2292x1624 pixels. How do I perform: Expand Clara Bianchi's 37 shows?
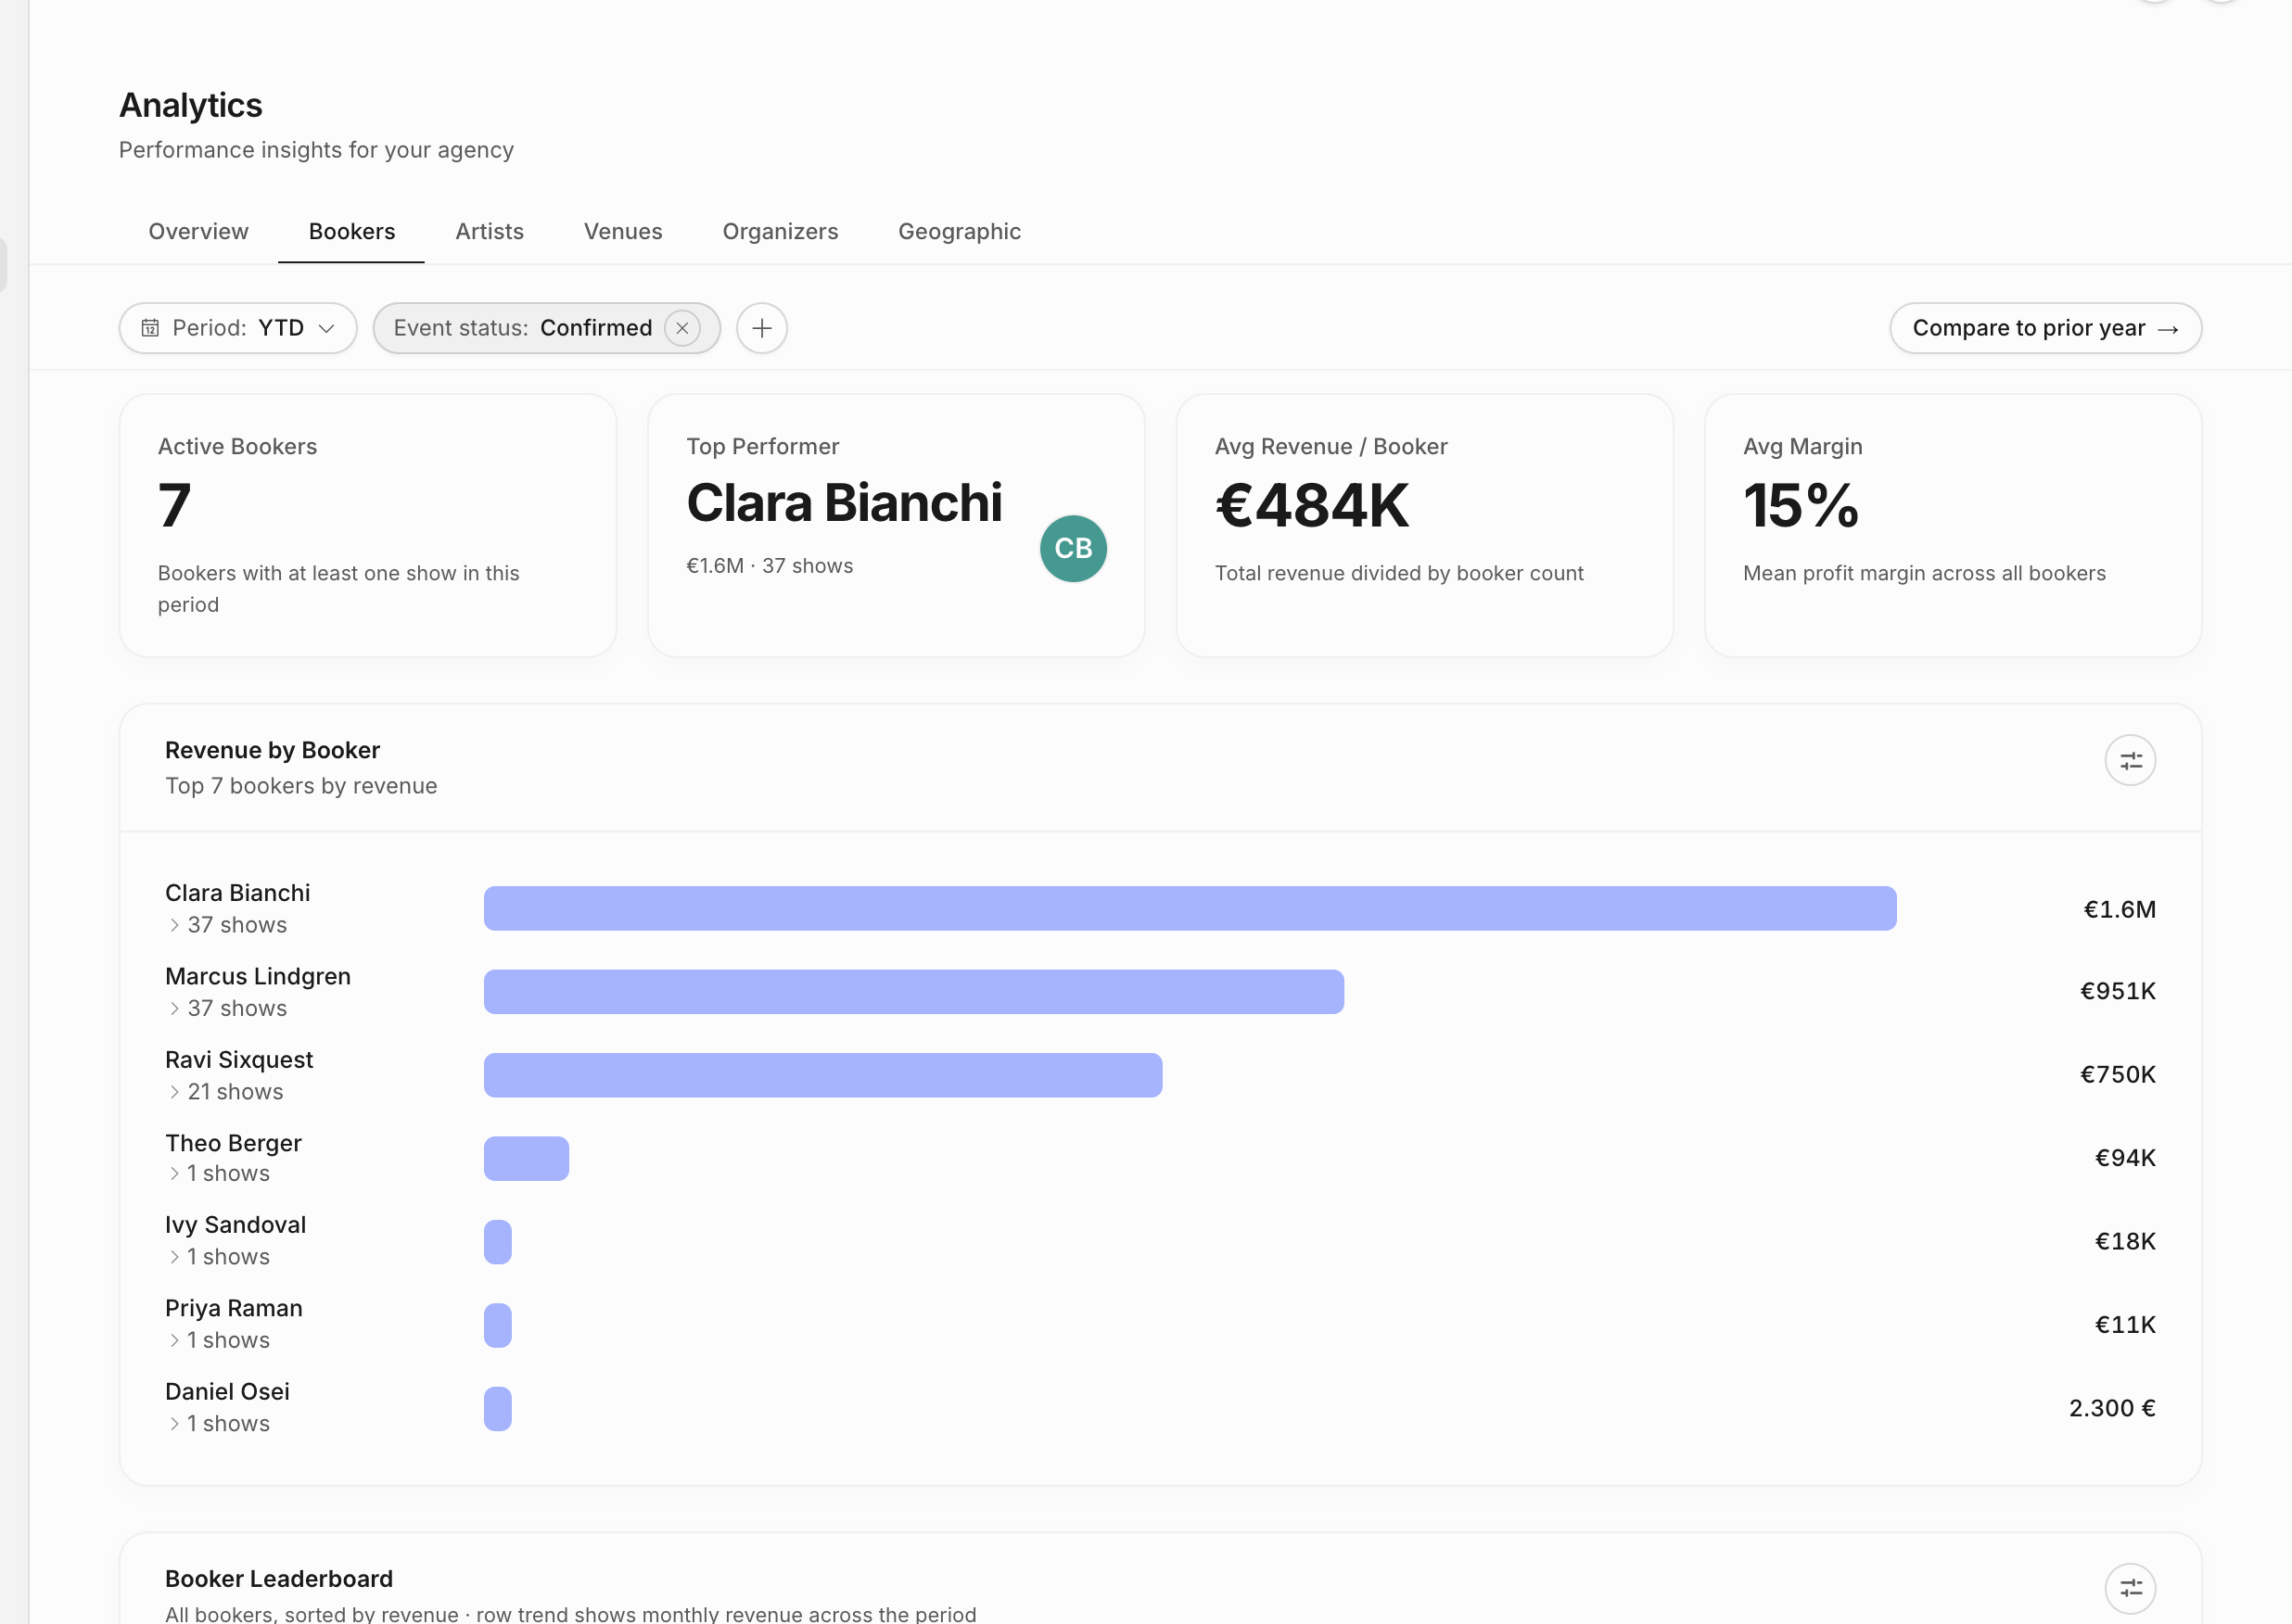[x=227, y=925]
